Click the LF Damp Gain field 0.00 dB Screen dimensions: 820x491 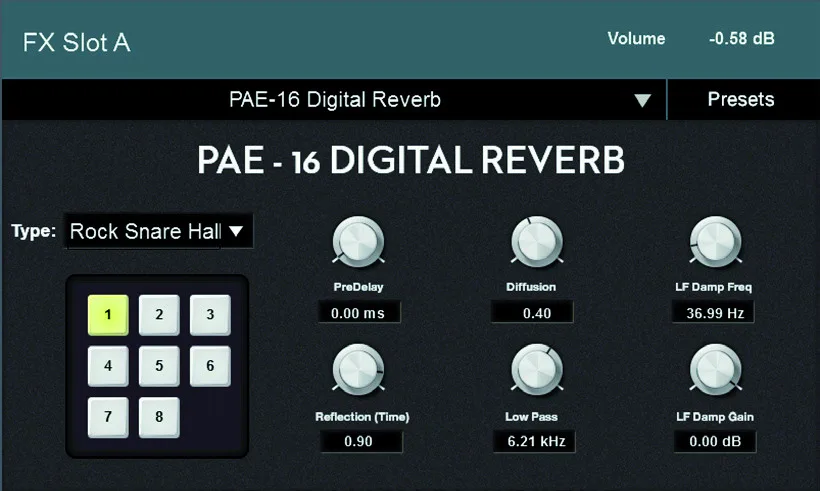715,441
